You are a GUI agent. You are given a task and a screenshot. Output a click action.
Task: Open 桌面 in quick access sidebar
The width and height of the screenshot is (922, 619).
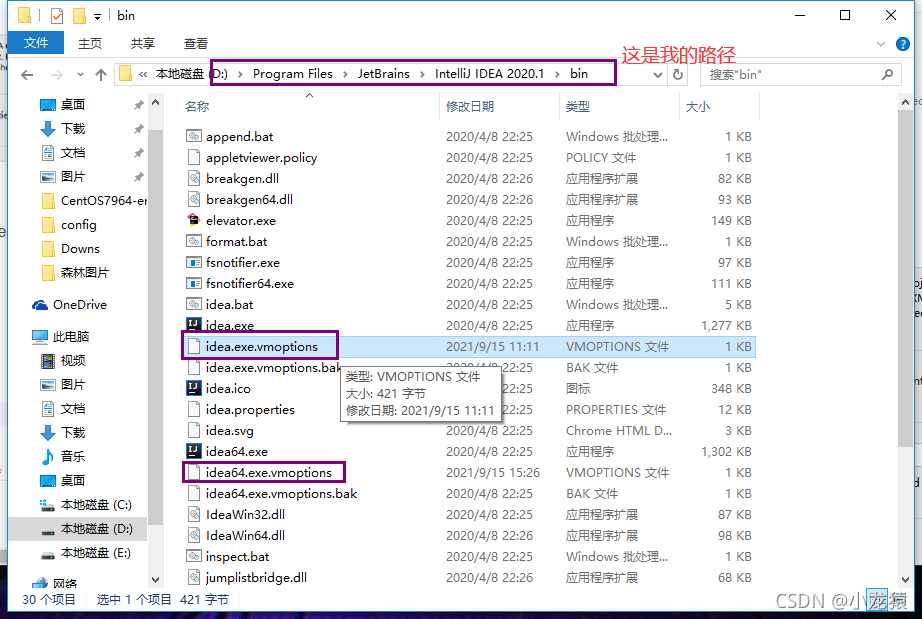[73, 105]
